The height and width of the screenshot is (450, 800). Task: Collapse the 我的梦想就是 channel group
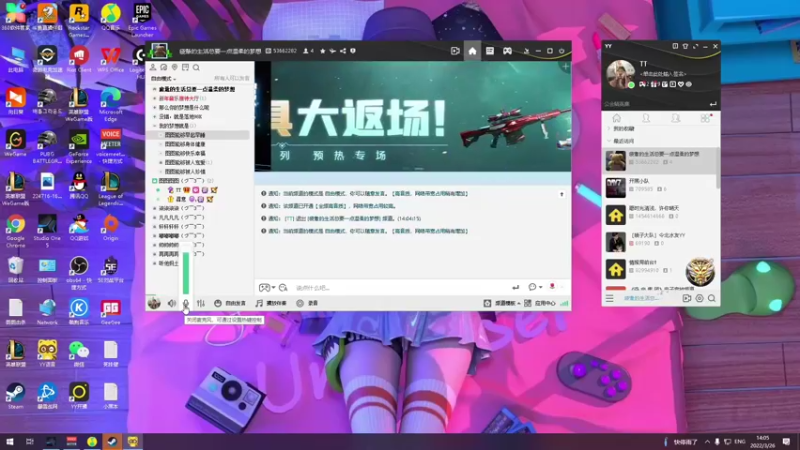coord(155,126)
